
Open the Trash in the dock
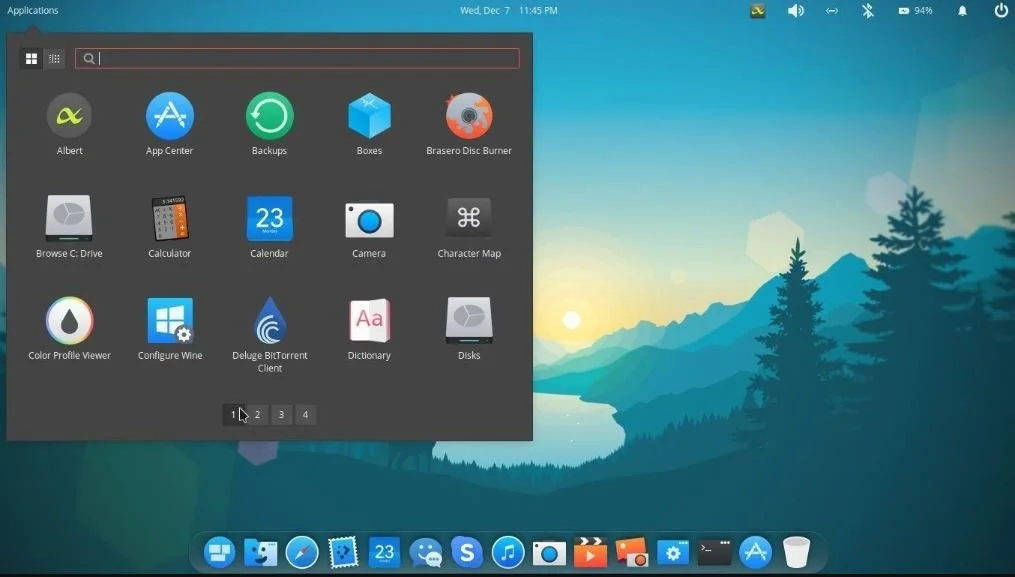(795, 551)
